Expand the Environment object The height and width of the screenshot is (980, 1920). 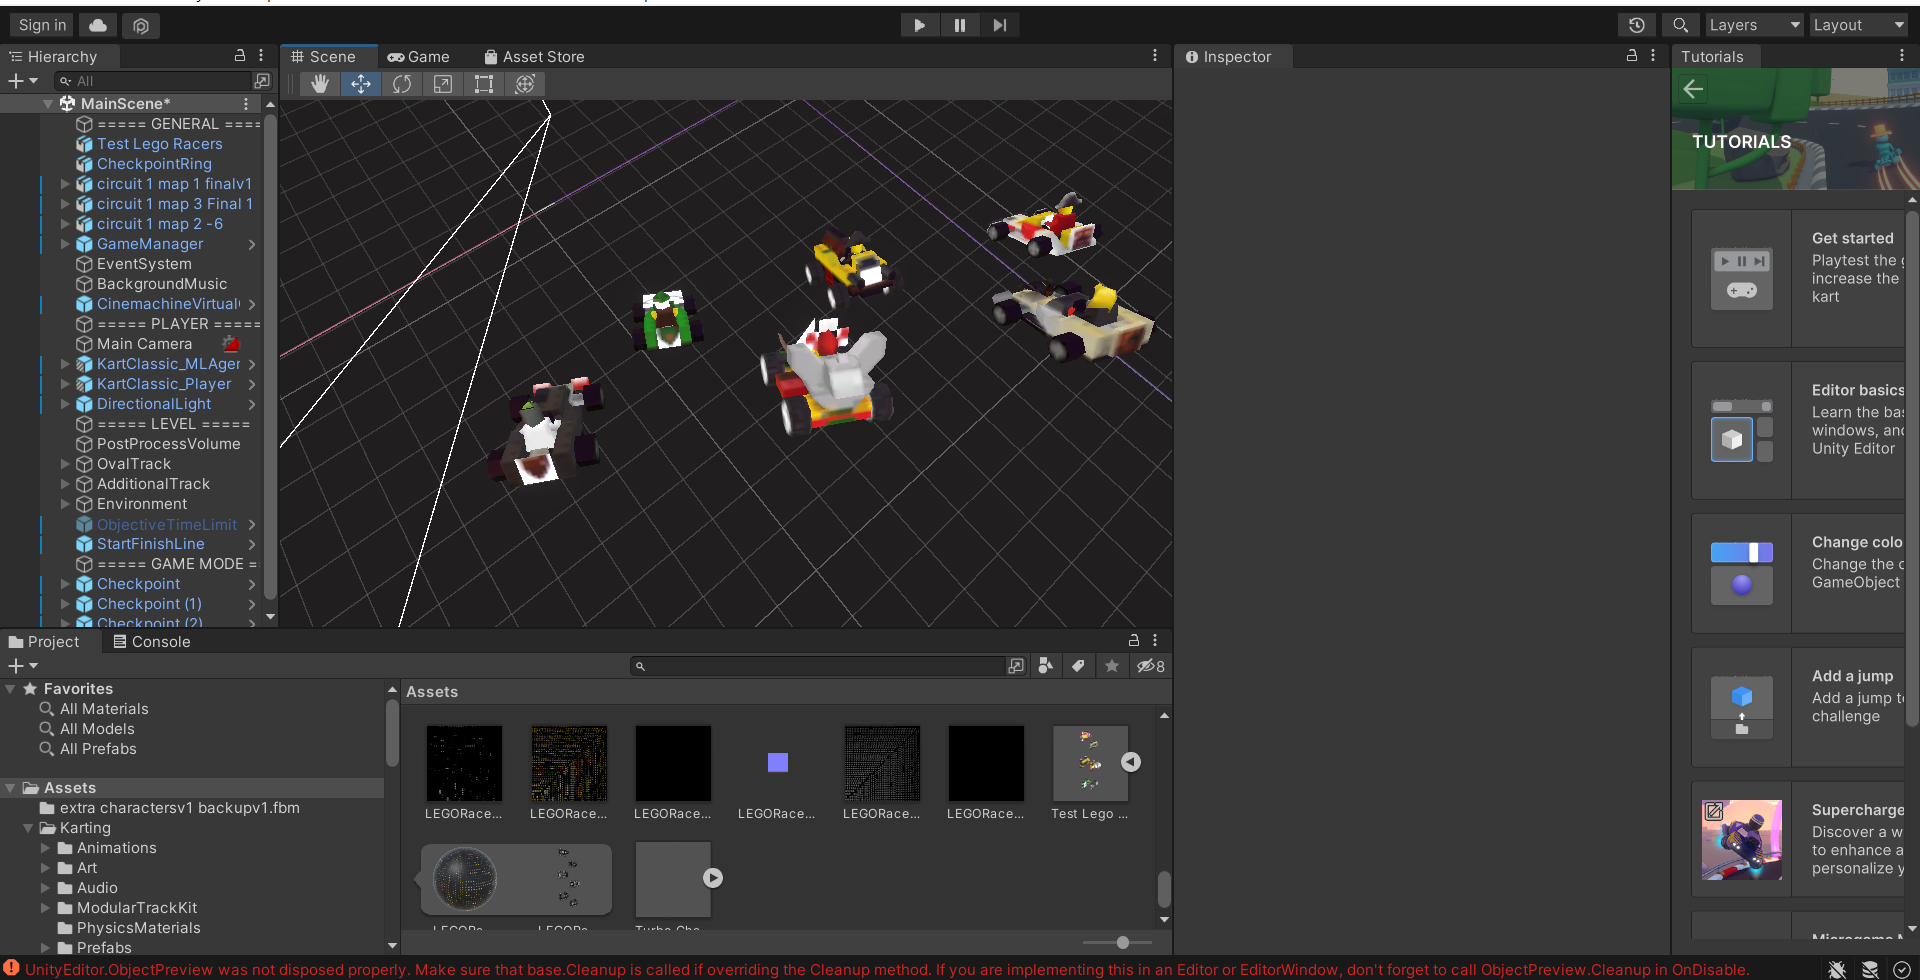click(x=65, y=504)
